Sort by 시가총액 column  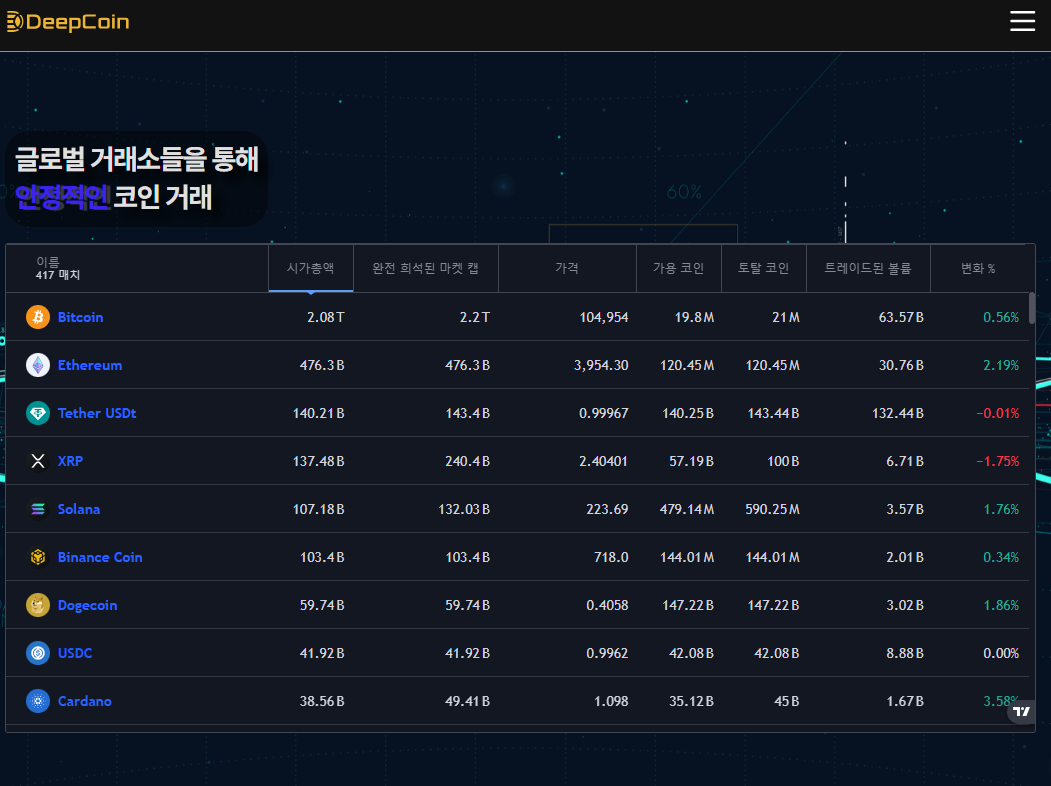tap(310, 268)
